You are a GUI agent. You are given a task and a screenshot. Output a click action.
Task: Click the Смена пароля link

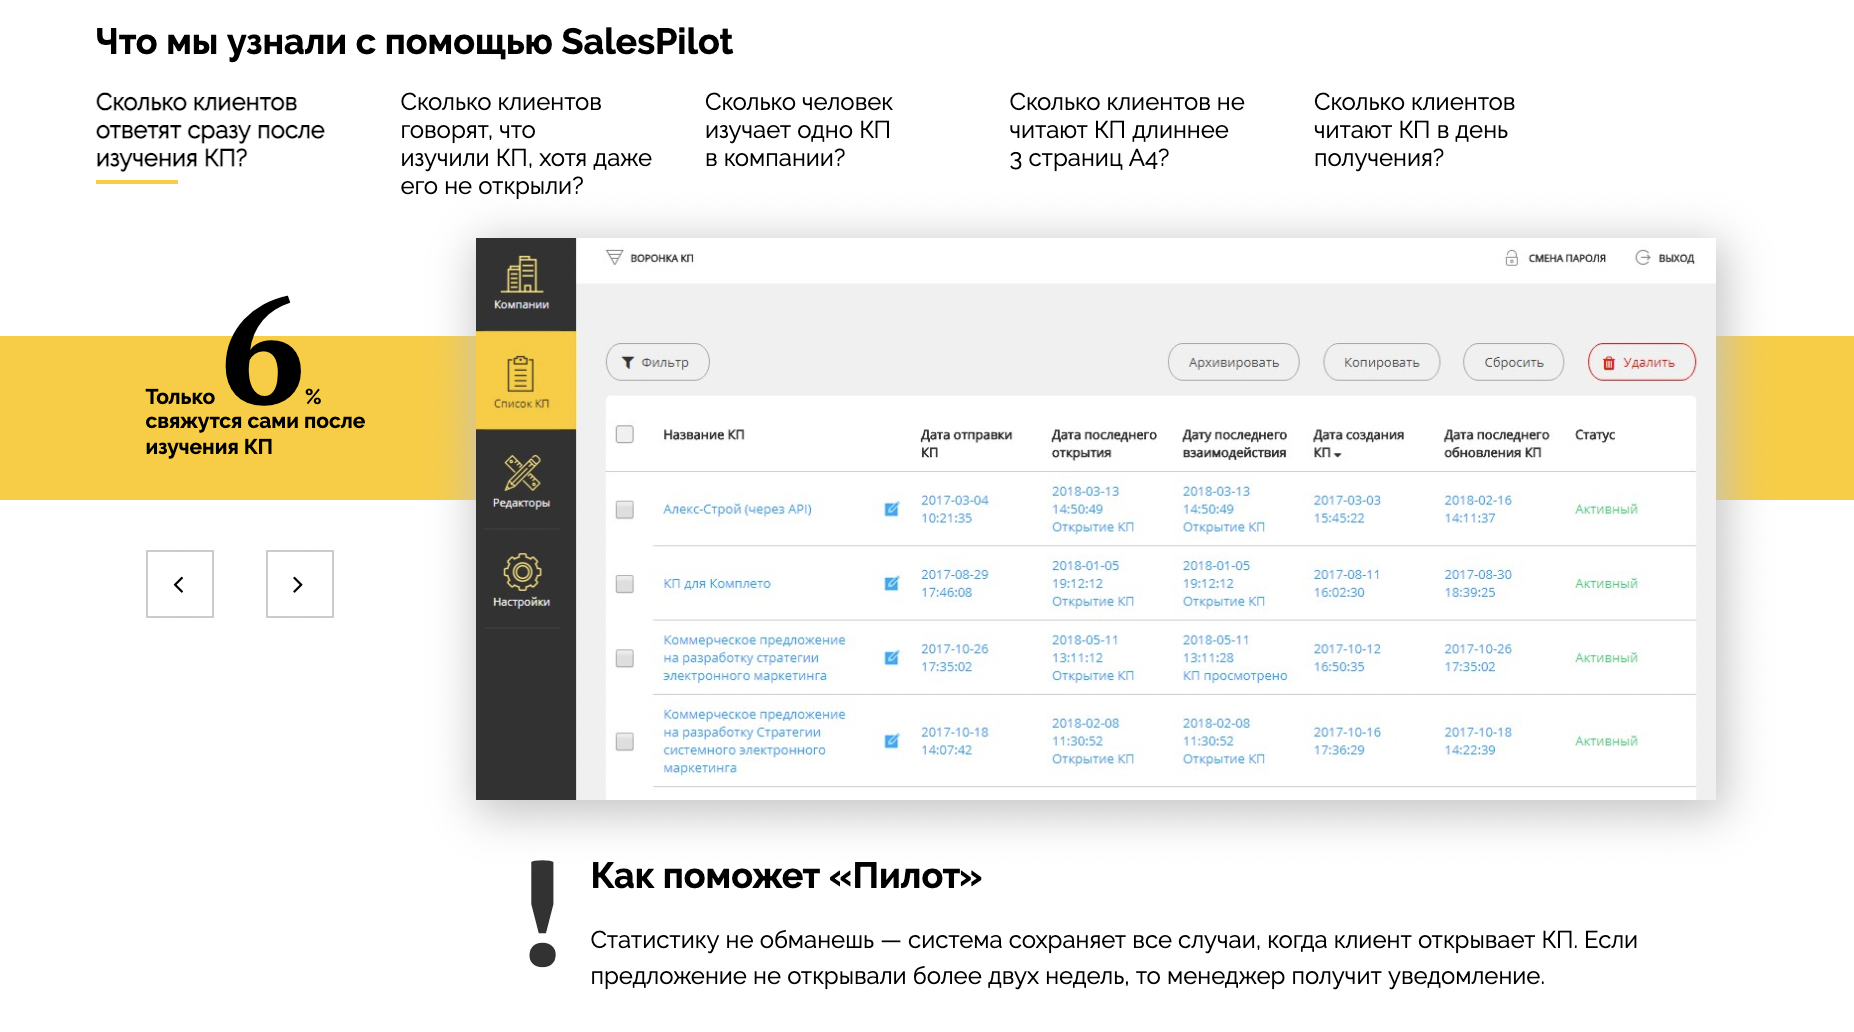[x=1567, y=258]
